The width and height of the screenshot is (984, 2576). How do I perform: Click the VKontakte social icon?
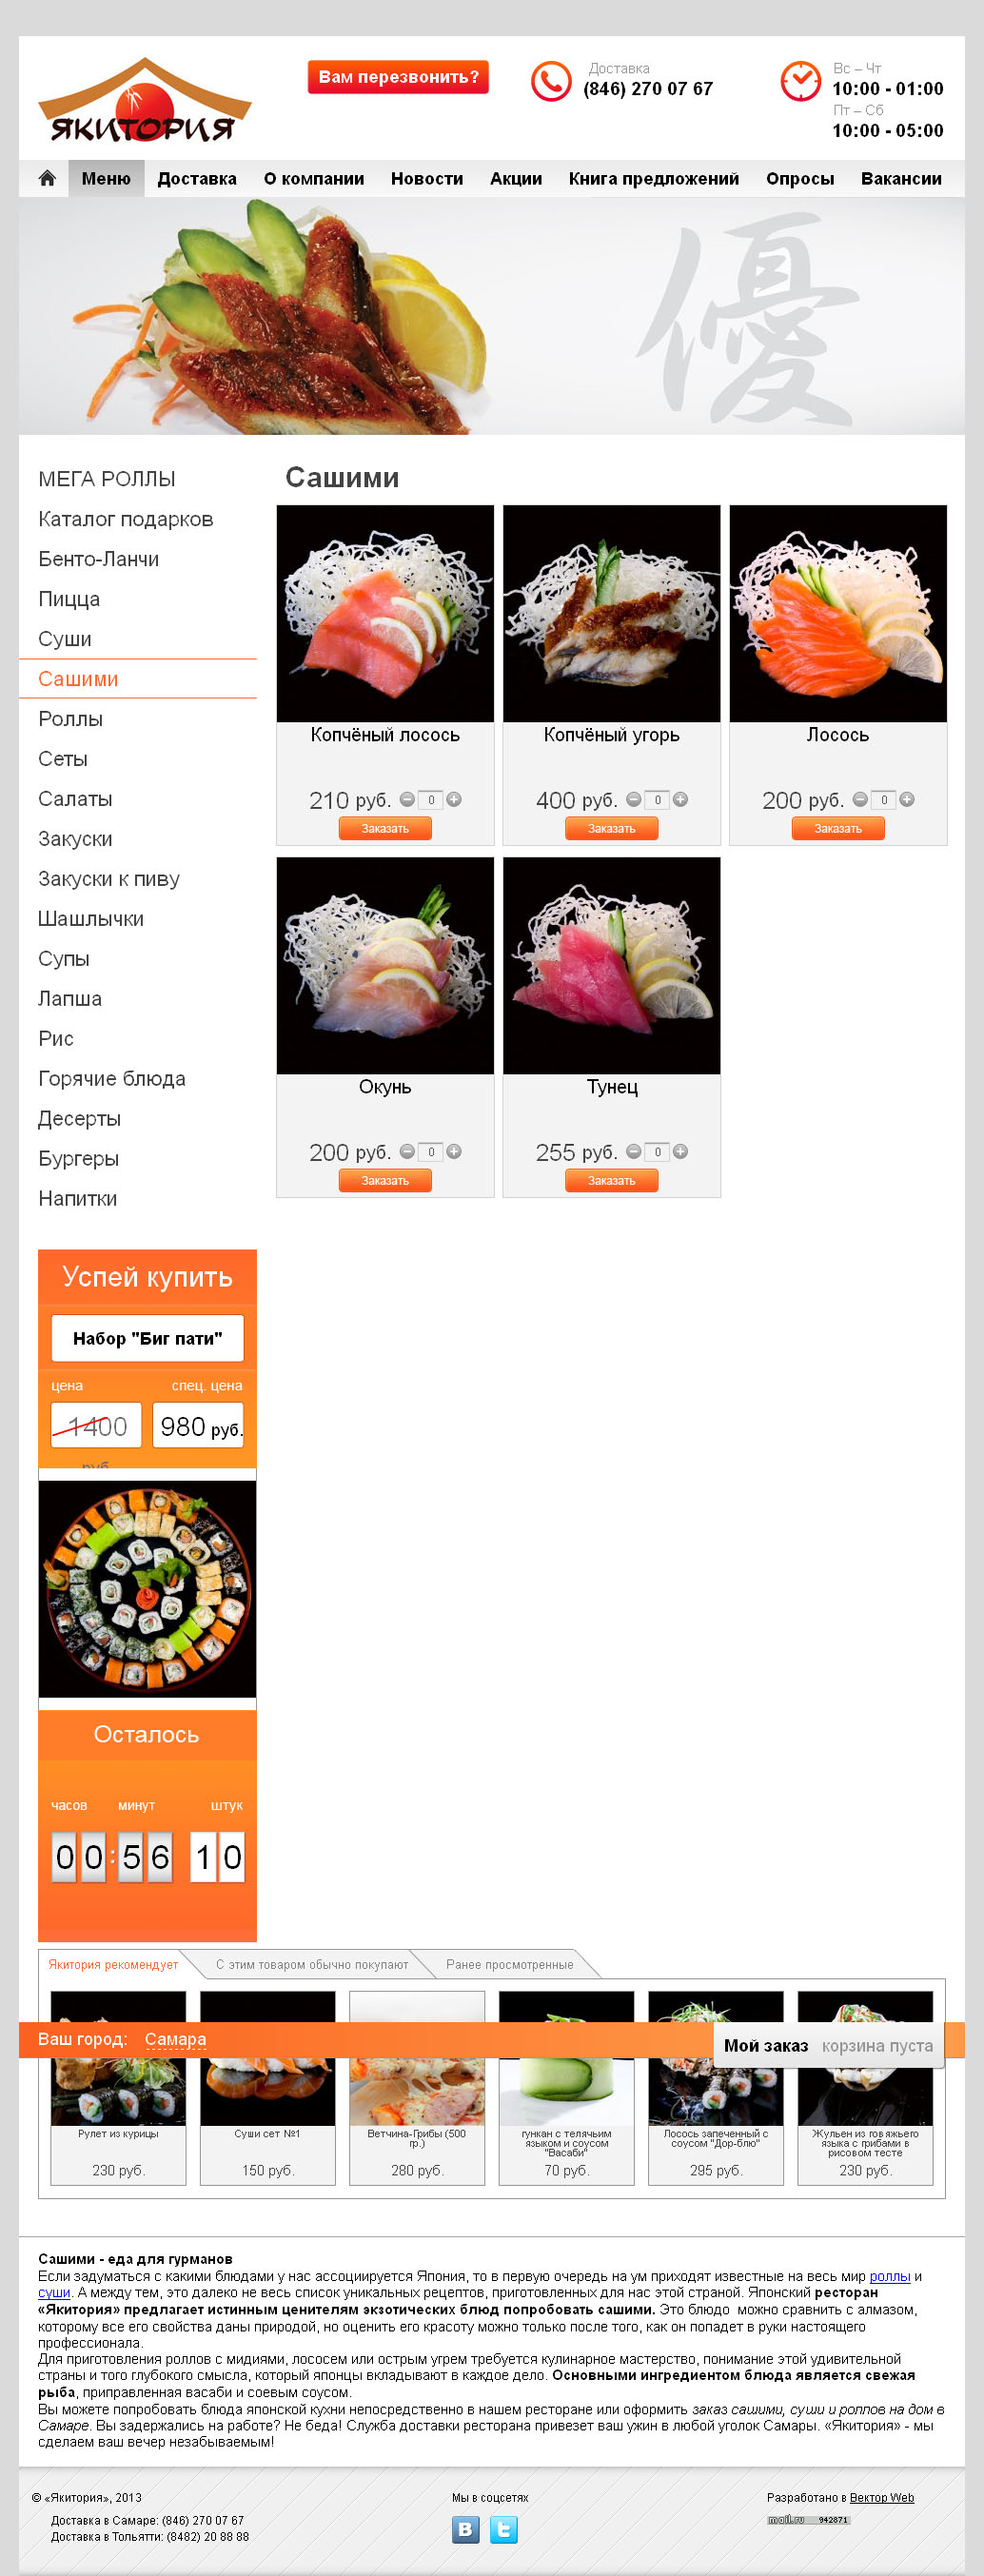(x=465, y=2529)
